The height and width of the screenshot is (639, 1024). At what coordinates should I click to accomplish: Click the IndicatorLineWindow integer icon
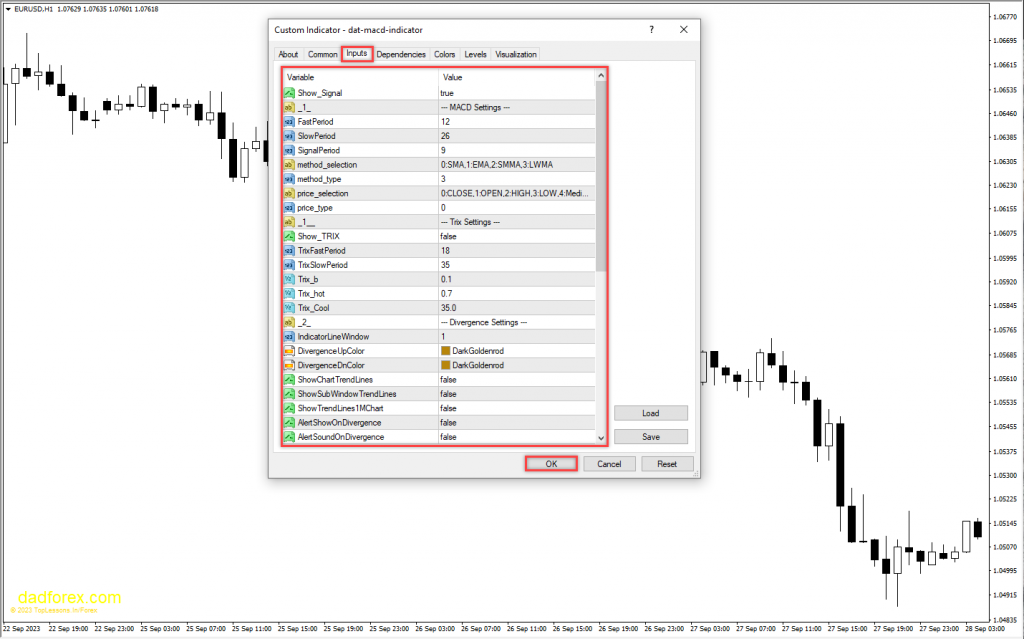pyautogui.click(x=289, y=336)
